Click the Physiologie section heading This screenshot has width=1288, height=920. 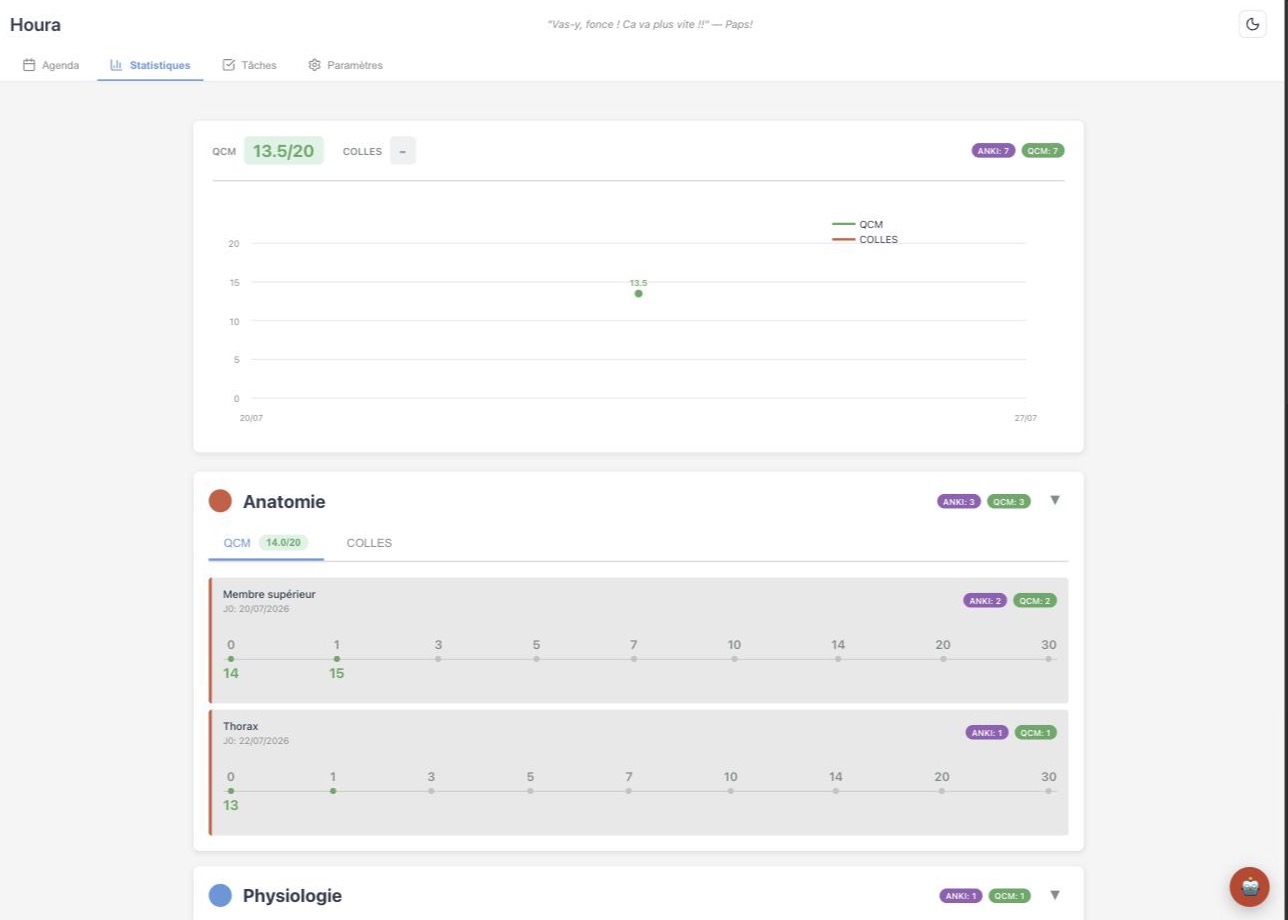(292, 895)
